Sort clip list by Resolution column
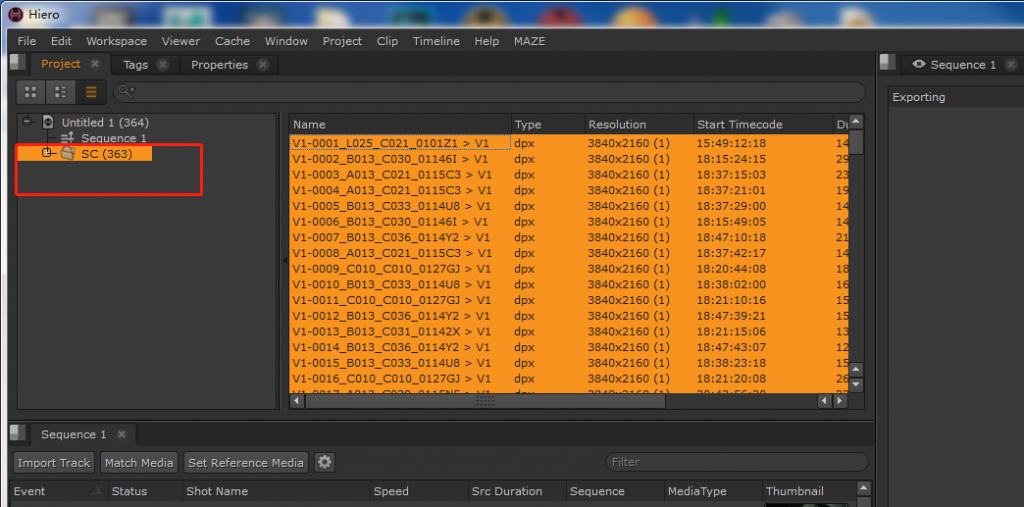Image resolution: width=1024 pixels, height=507 pixels. click(x=639, y=124)
